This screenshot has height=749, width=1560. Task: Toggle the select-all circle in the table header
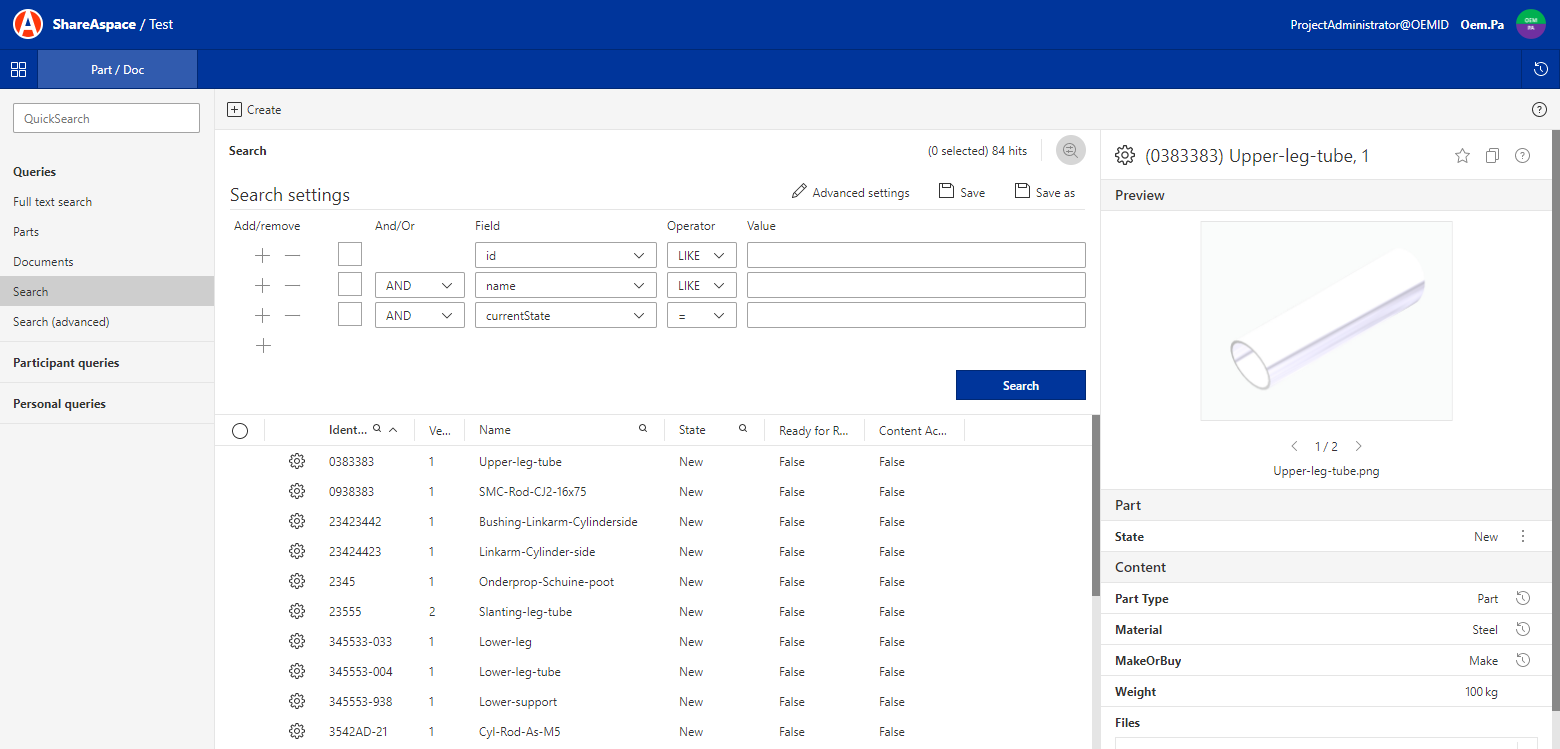point(240,431)
